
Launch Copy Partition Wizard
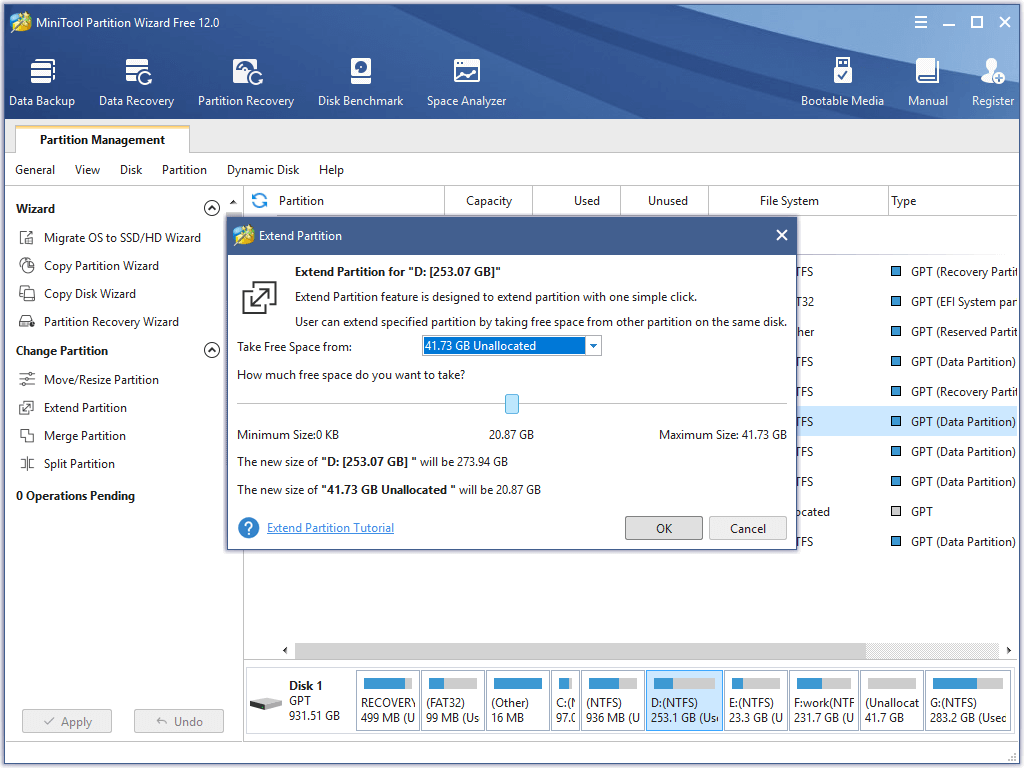tap(89, 266)
